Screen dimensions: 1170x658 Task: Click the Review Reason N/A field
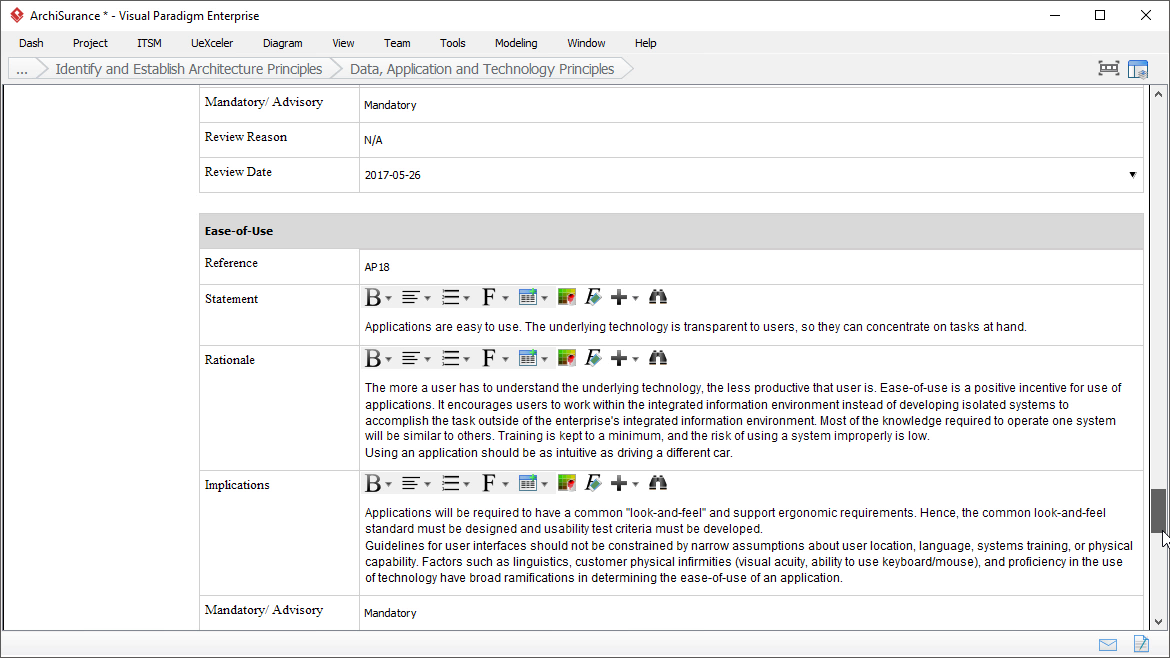tap(751, 140)
